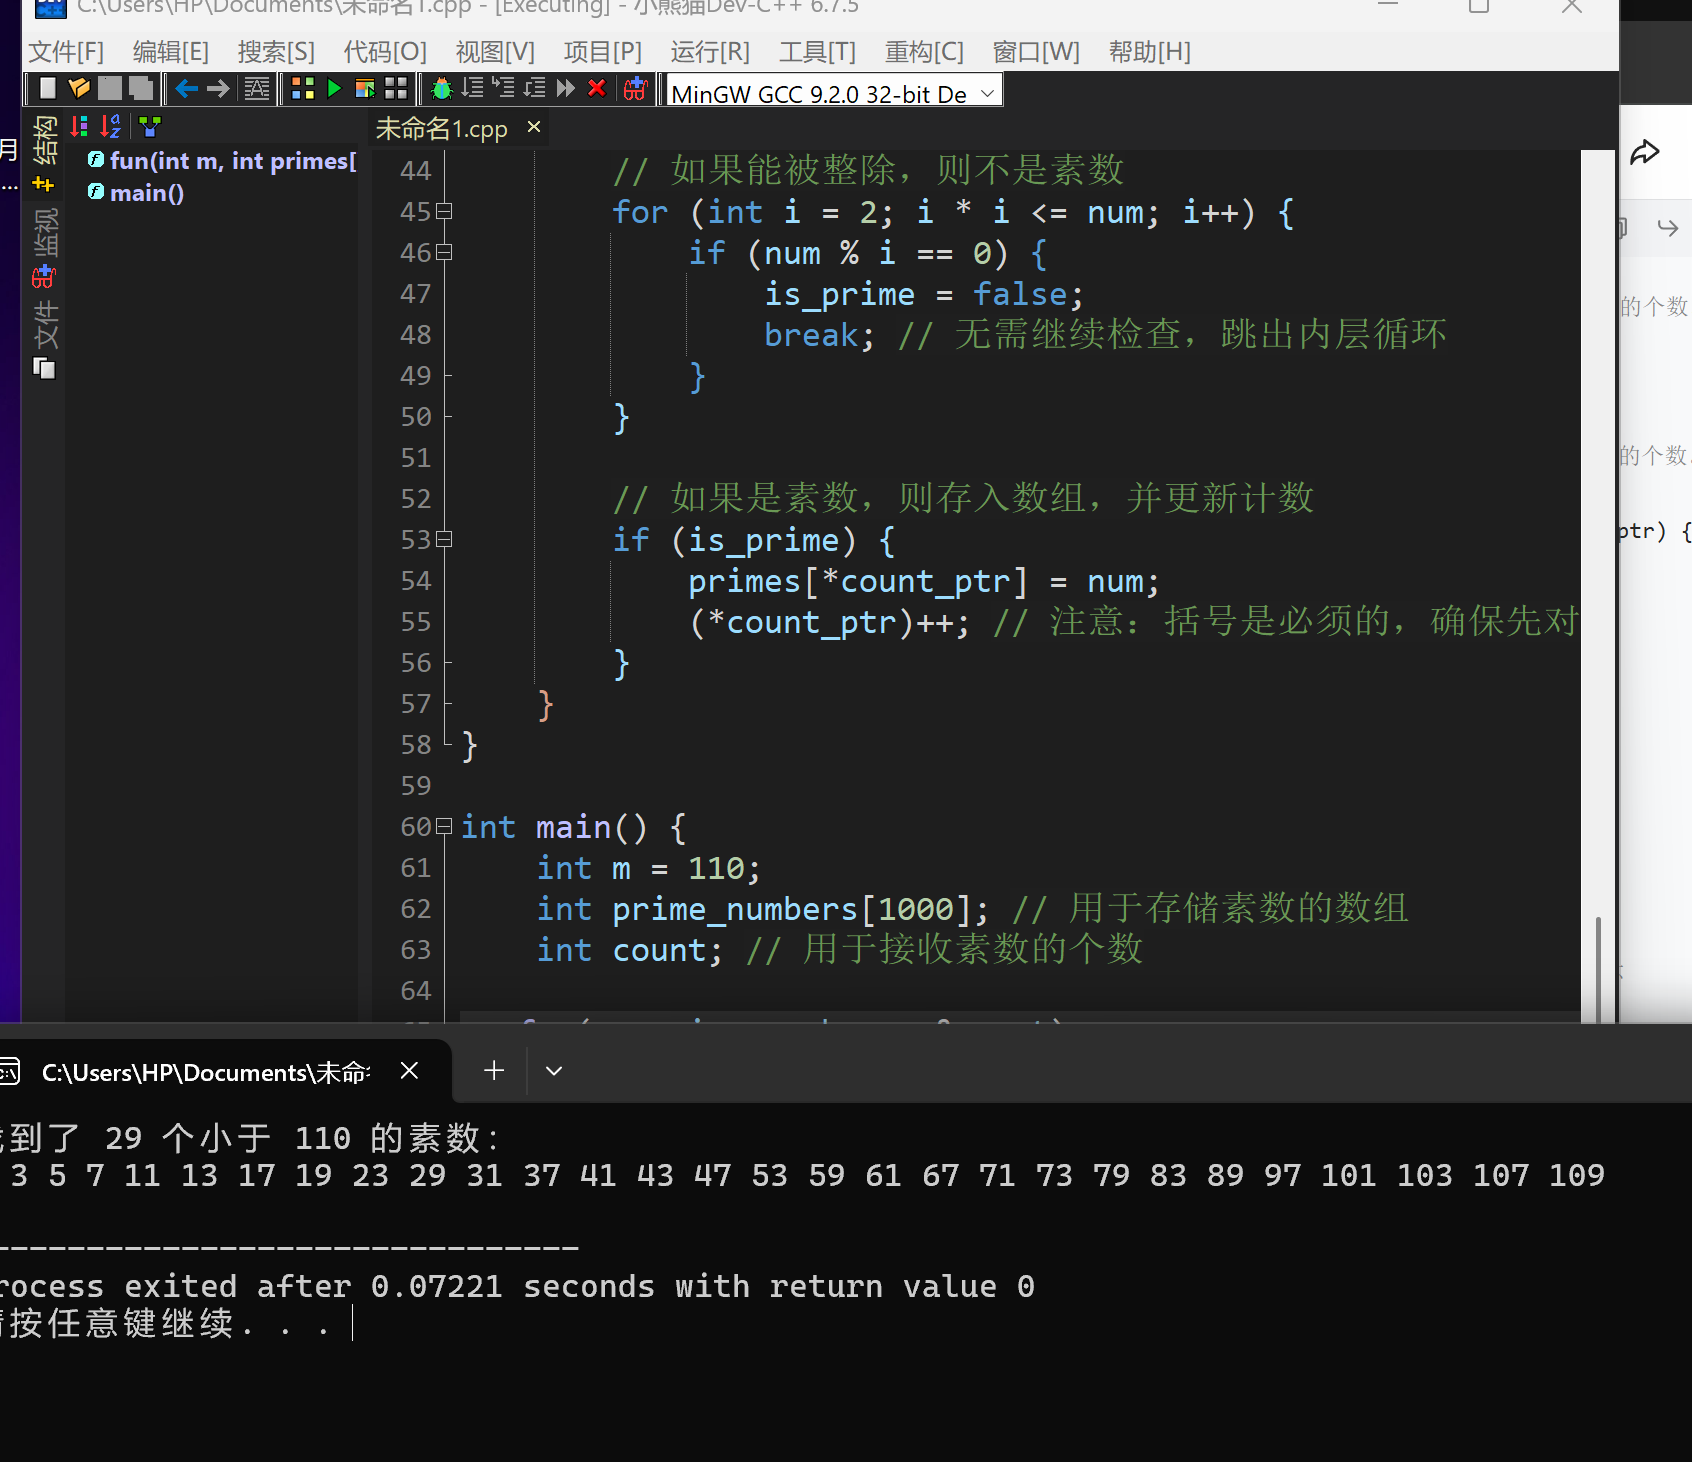Click the editor vertical scrollbar thumb

(x=1598, y=968)
